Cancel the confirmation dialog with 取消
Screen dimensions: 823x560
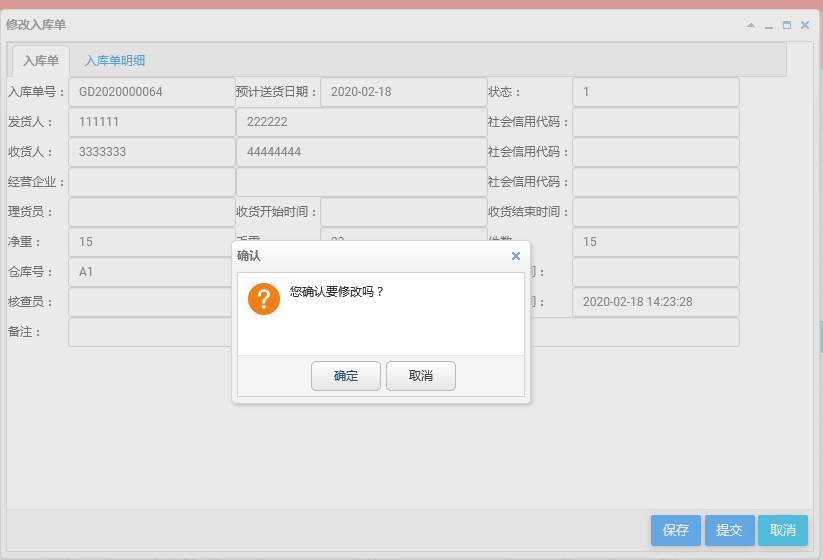[x=420, y=376]
